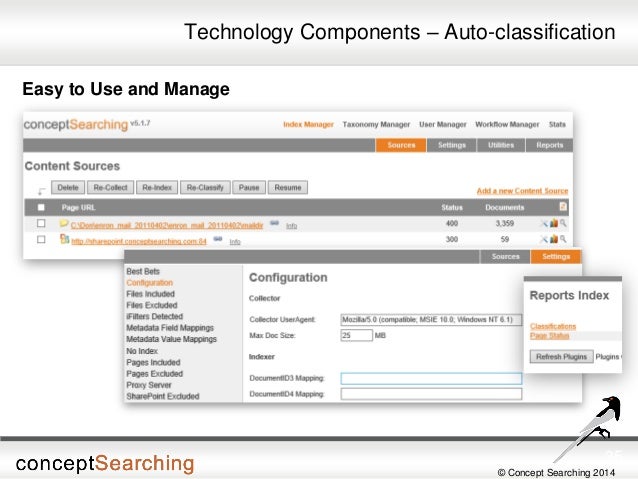Viewport: 638px width, 479px height.
Task: Click the tools icon in the sharepoint row
Action: pos(544,239)
